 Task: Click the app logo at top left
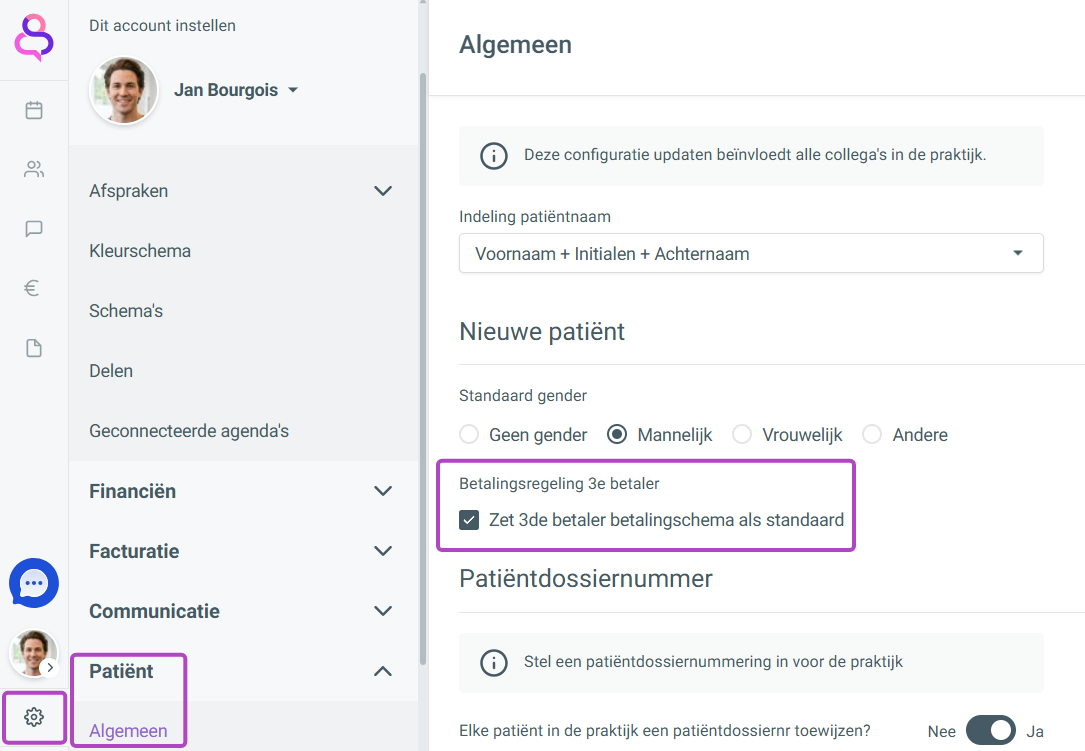pyautogui.click(x=34, y=38)
